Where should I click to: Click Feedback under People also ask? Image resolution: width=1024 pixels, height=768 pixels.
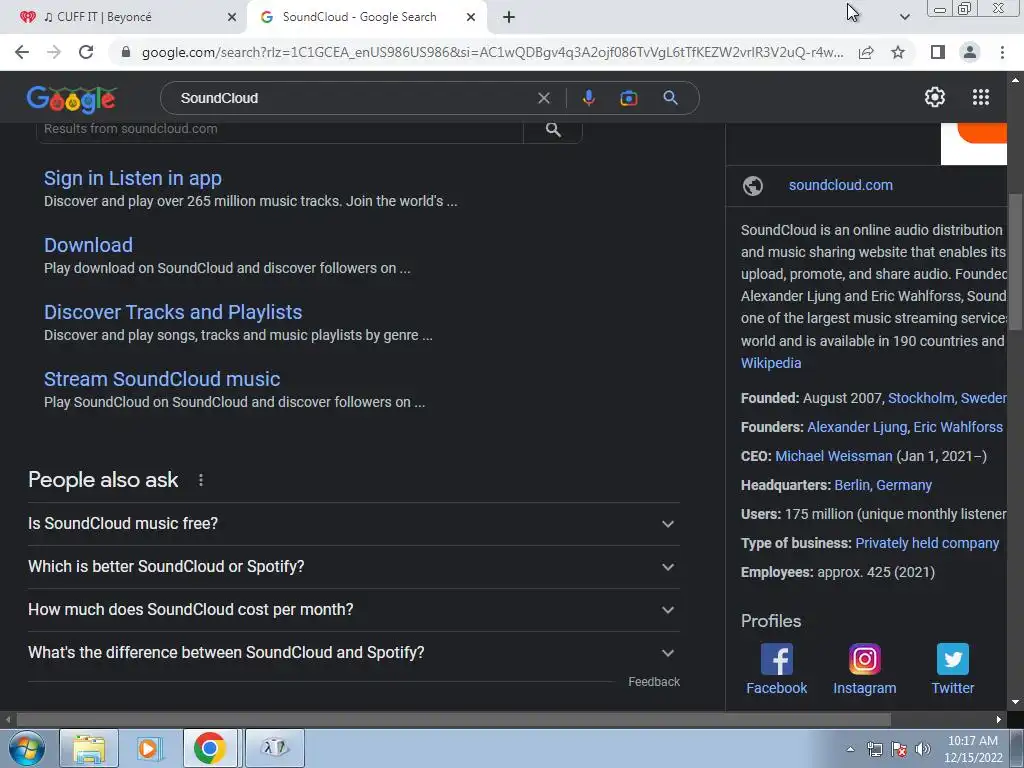click(x=654, y=682)
